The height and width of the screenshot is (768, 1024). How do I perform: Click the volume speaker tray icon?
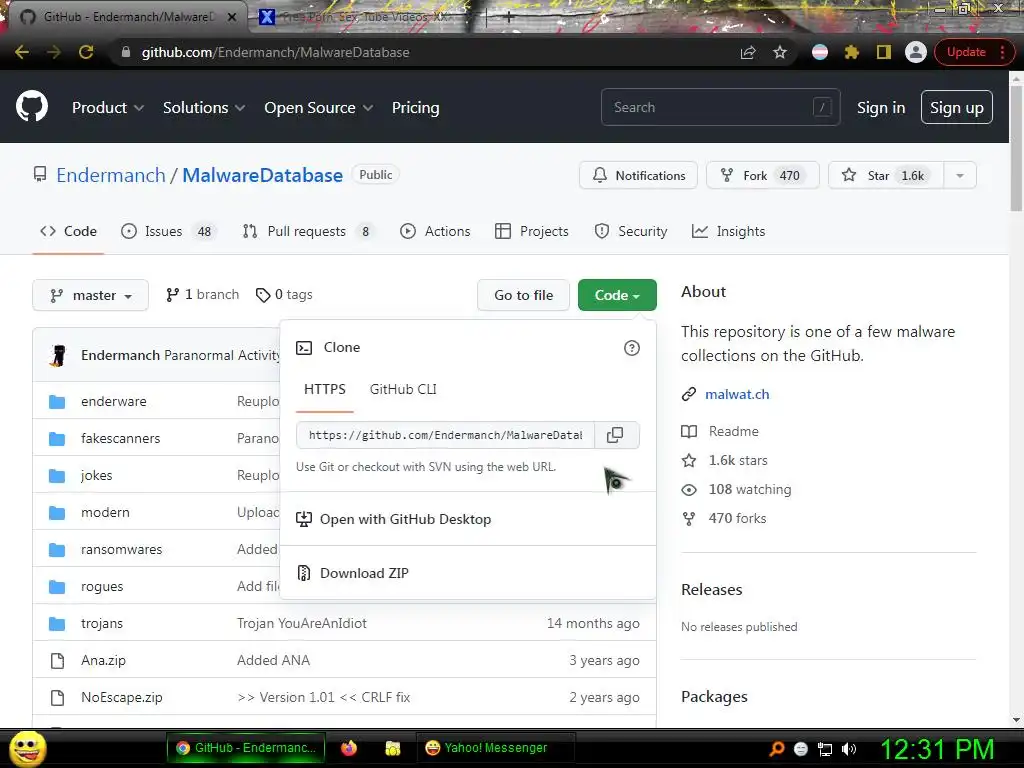(849, 749)
